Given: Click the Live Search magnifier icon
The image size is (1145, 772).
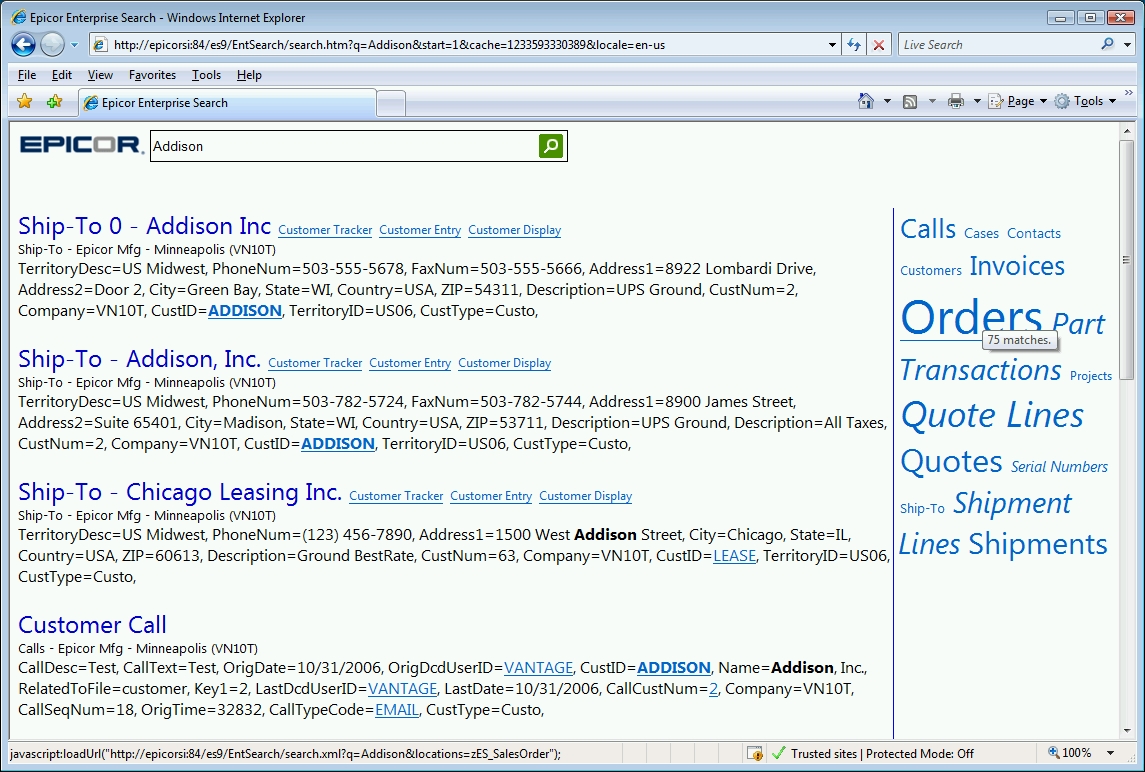Looking at the screenshot, I should point(1108,44).
